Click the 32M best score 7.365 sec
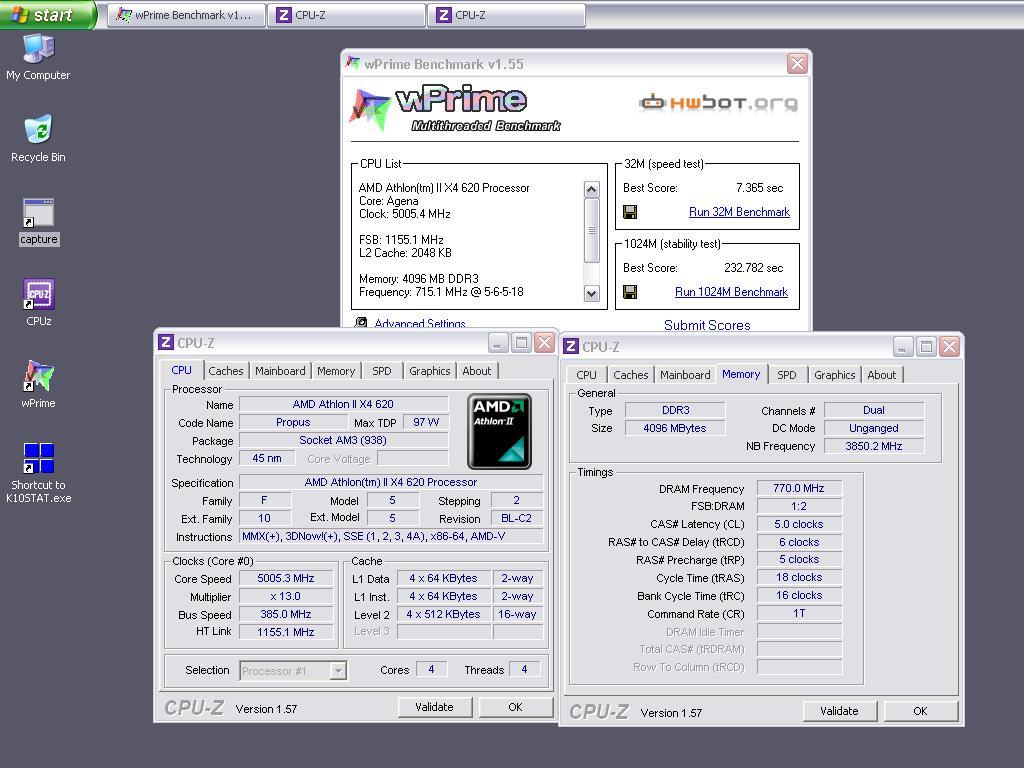This screenshot has width=1024, height=768. [760, 188]
